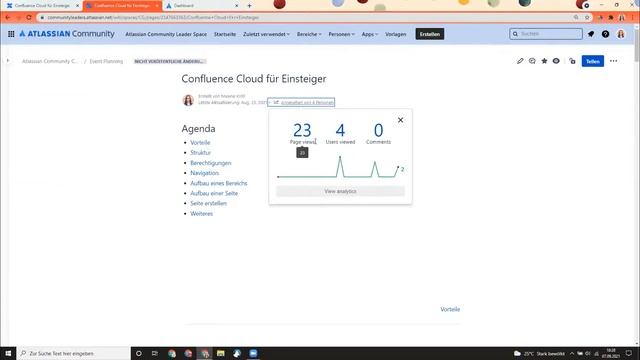Open the Navigation agenda link
Screen dimensions: 640x360
(x=204, y=173)
